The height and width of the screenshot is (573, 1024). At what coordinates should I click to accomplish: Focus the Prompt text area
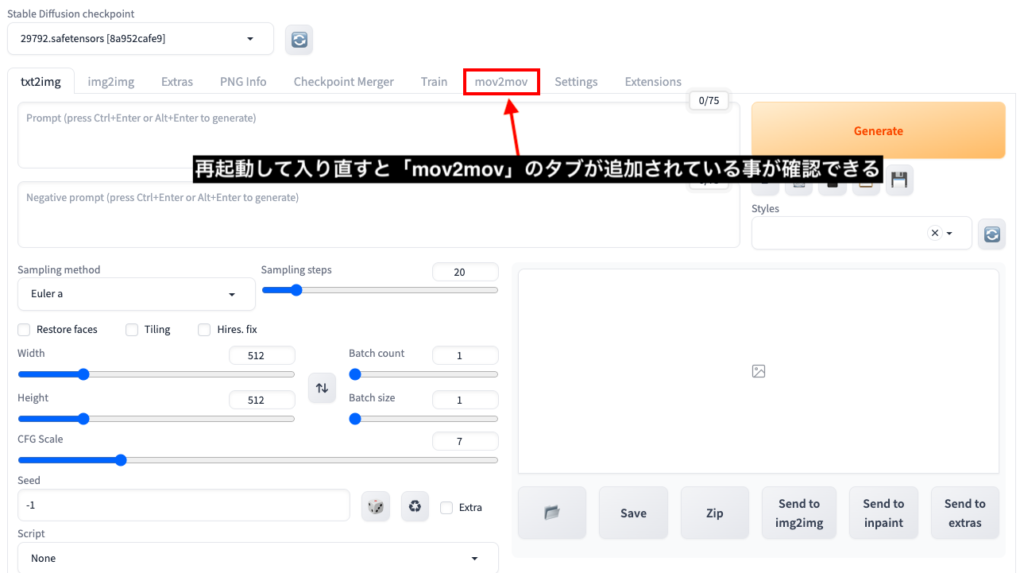379,135
